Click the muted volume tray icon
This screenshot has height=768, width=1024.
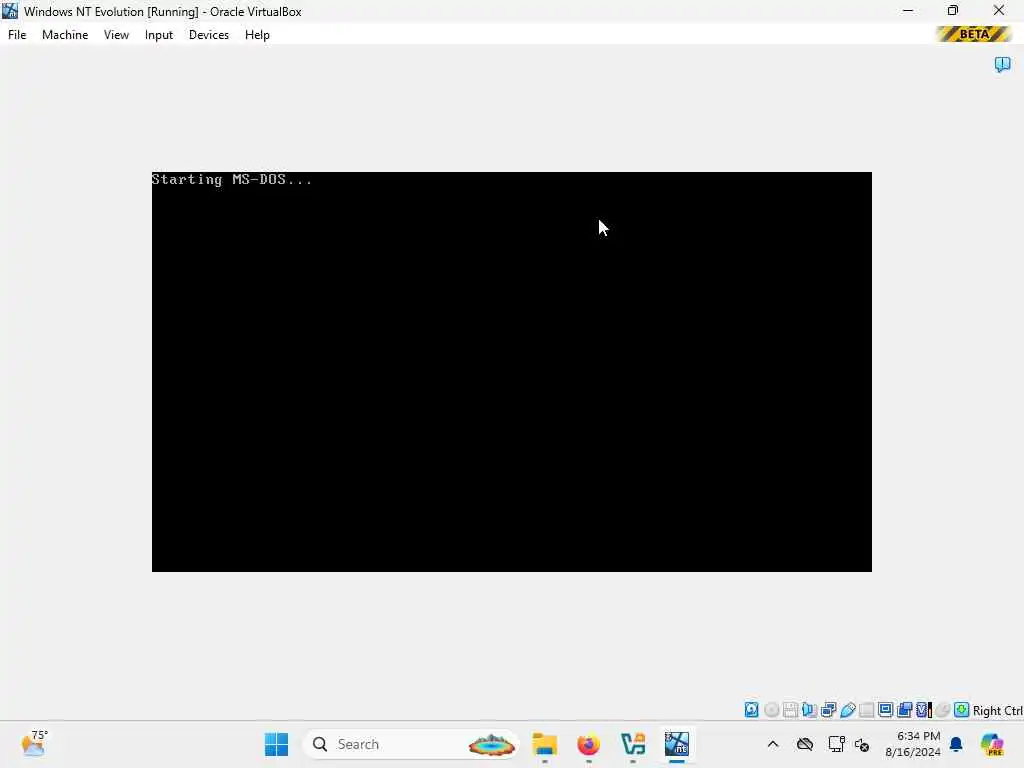coord(862,745)
